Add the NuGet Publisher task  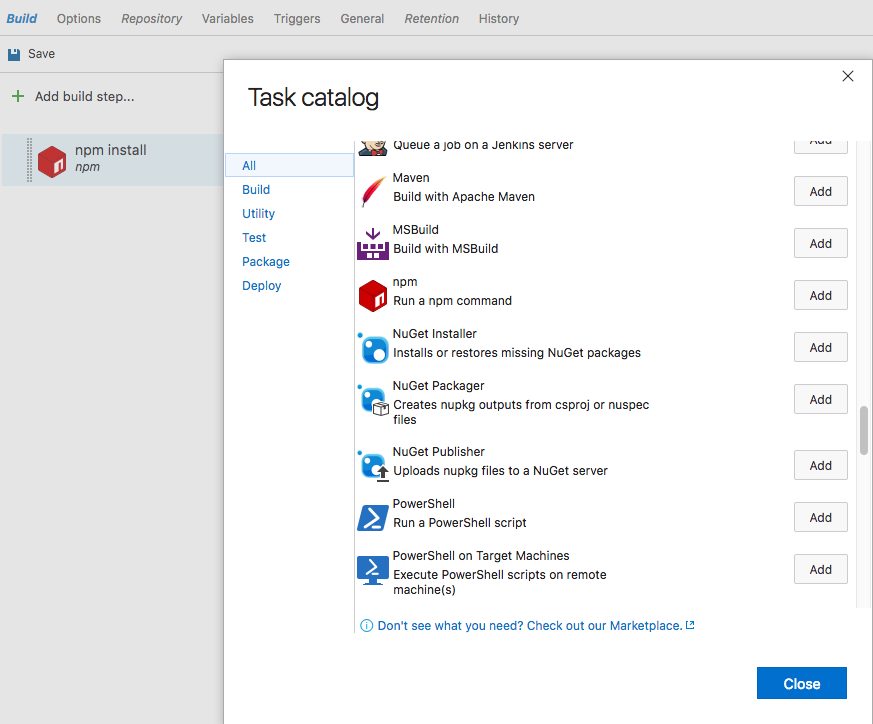click(x=821, y=465)
